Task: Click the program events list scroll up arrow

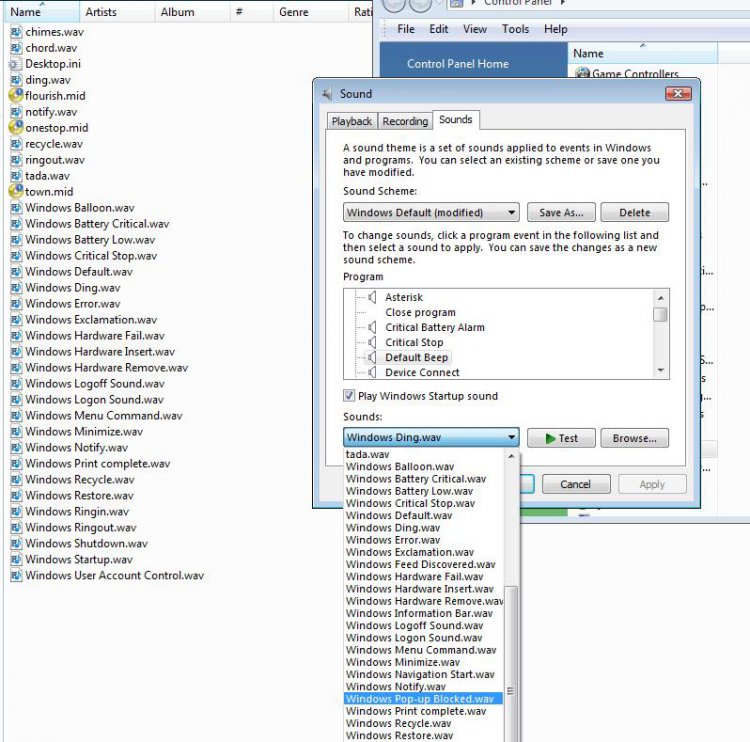Action: pos(661,298)
